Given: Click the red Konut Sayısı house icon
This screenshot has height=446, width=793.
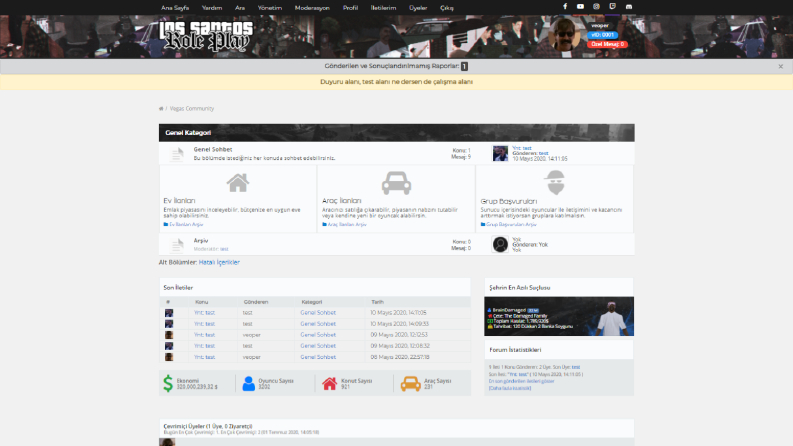Looking at the screenshot, I should tap(329, 383).
